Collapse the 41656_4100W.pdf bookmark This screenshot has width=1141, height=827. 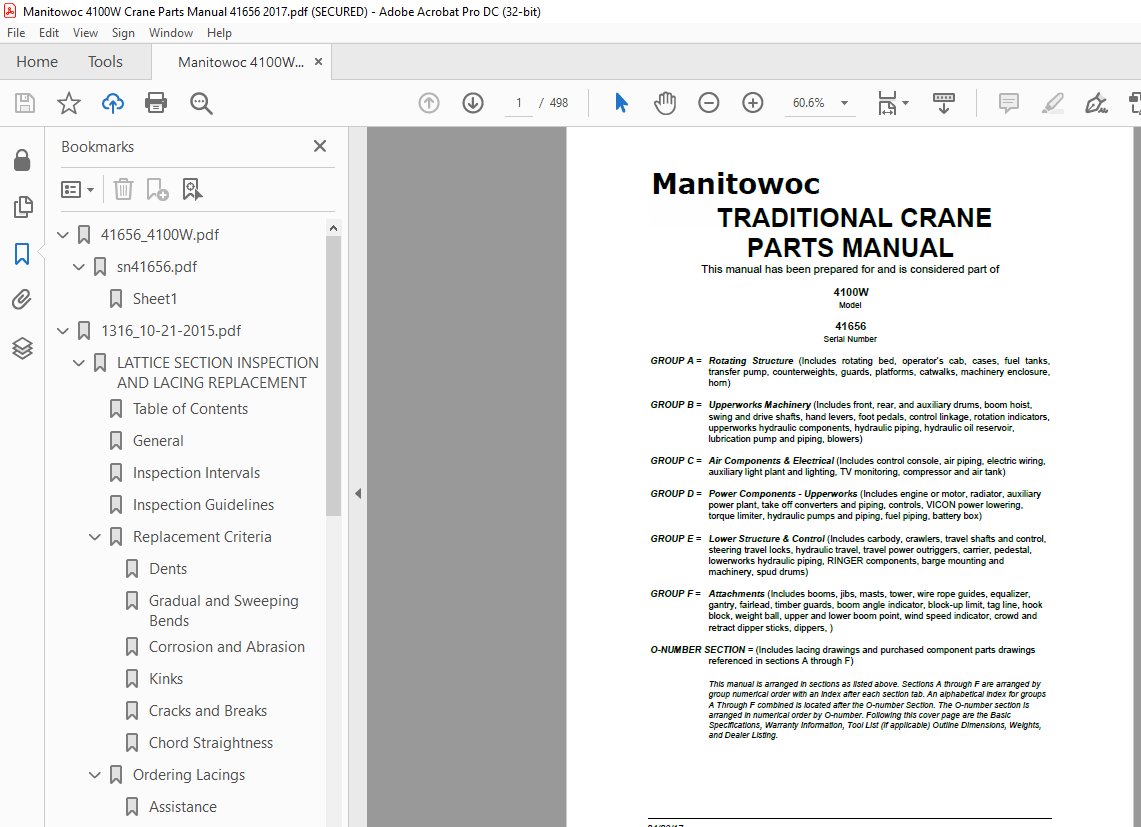point(63,234)
